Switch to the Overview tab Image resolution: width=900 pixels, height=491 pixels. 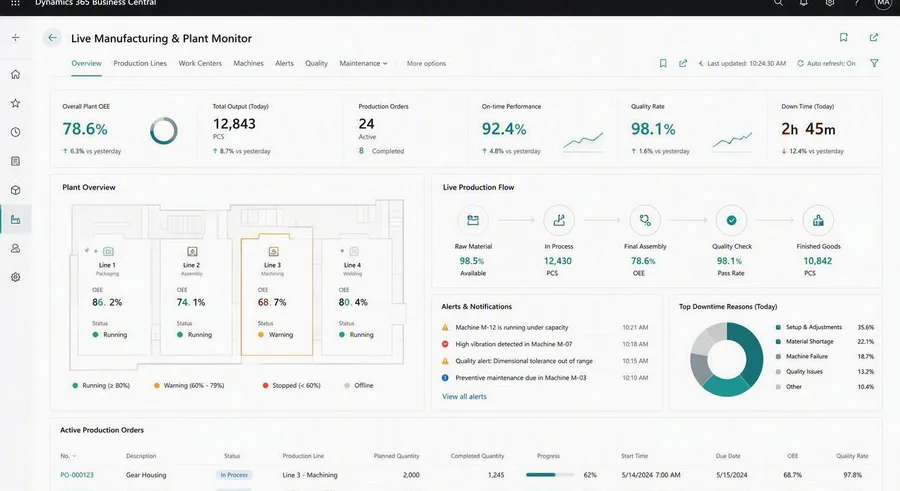[86, 63]
